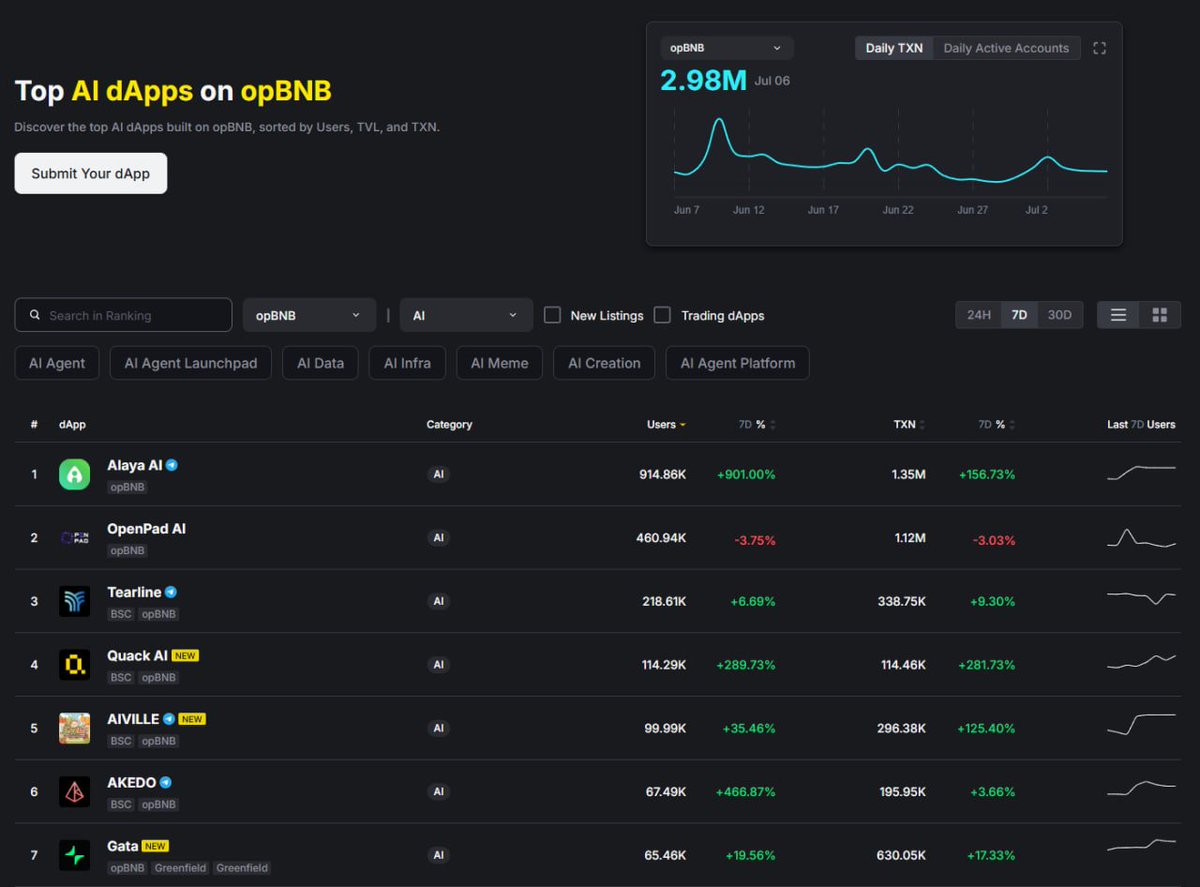1200x887 pixels.
Task: Click the AIVILLE logo thumbnail
Action: pos(74,728)
